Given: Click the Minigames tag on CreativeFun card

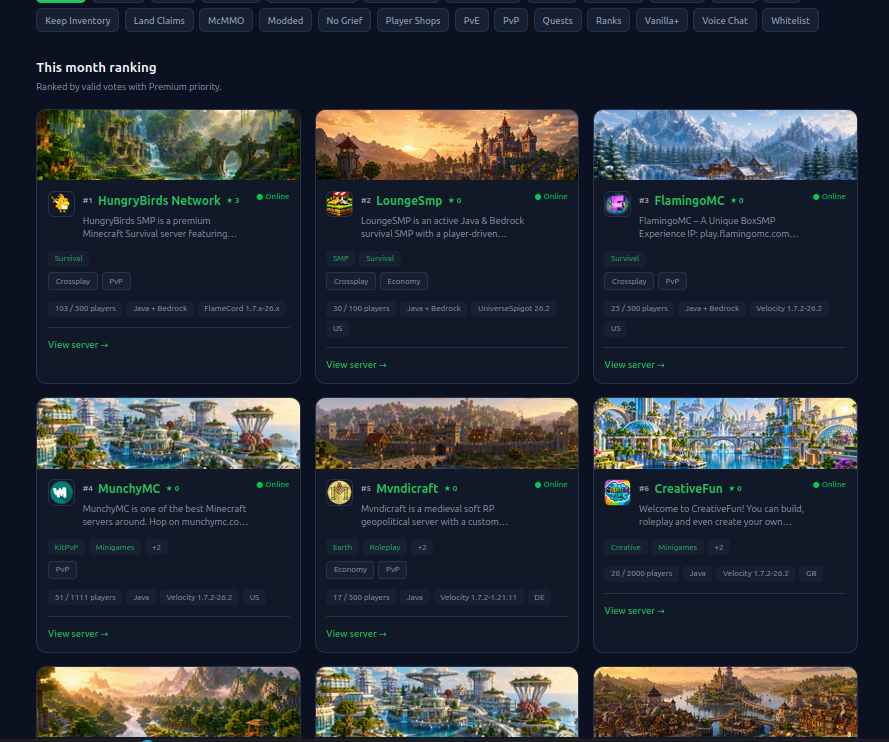Looking at the screenshot, I should [x=678, y=548].
